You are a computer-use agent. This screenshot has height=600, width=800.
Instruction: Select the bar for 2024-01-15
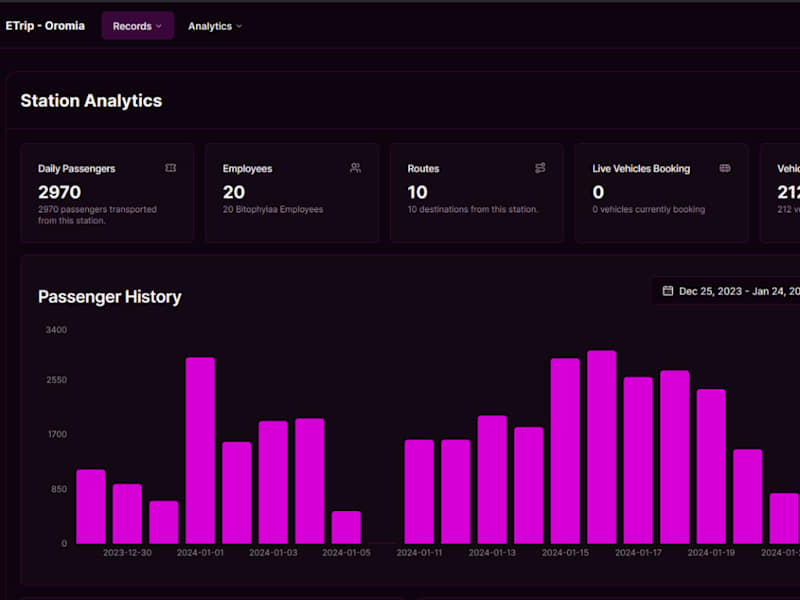(565, 451)
